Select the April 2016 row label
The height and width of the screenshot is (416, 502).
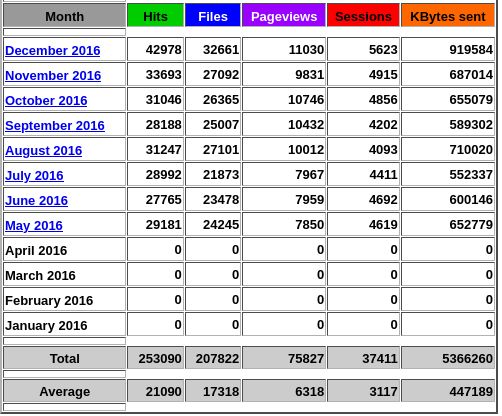(36, 250)
